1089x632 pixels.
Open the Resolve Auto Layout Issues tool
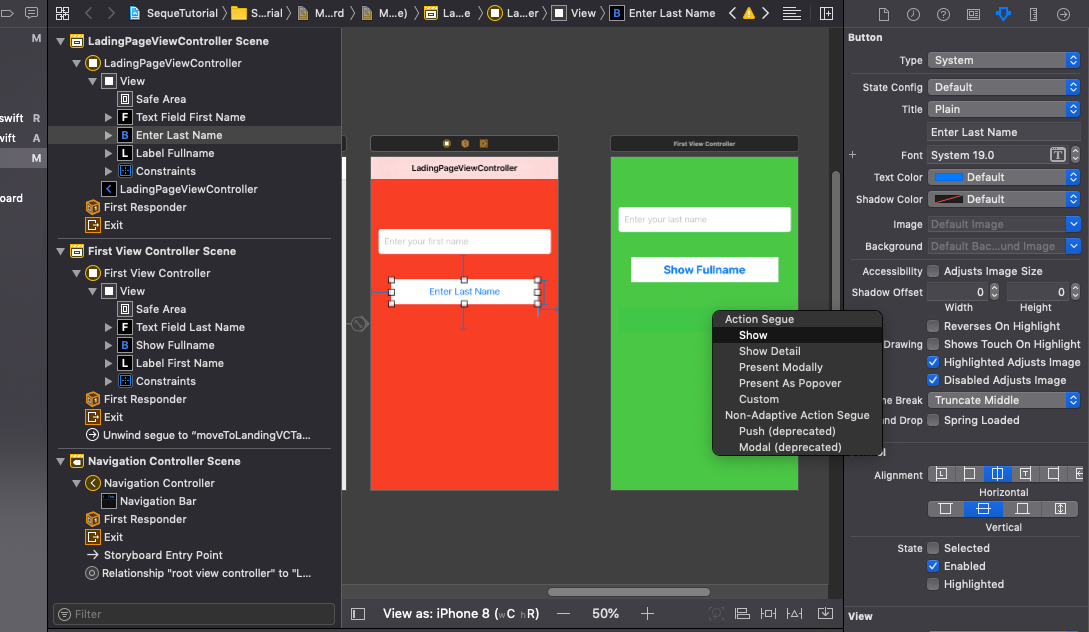tap(794, 614)
